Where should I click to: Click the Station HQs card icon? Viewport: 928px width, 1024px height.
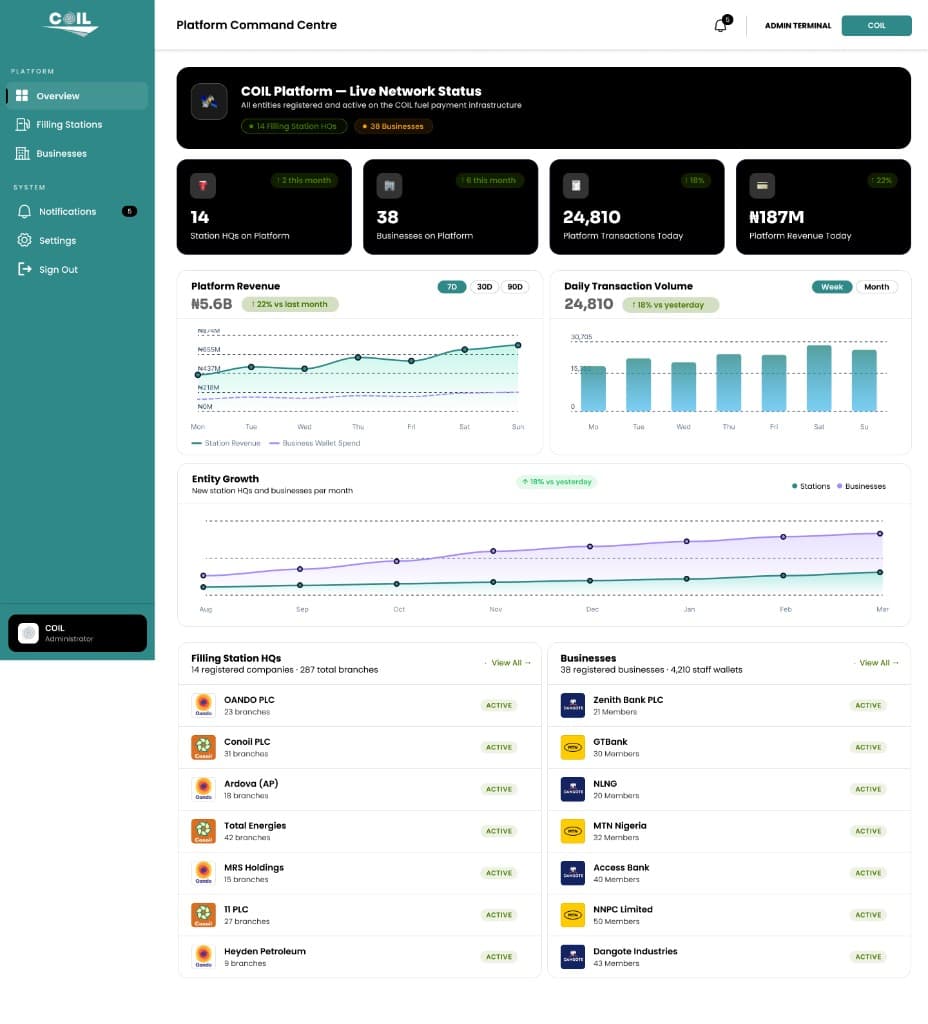(x=202, y=185)
